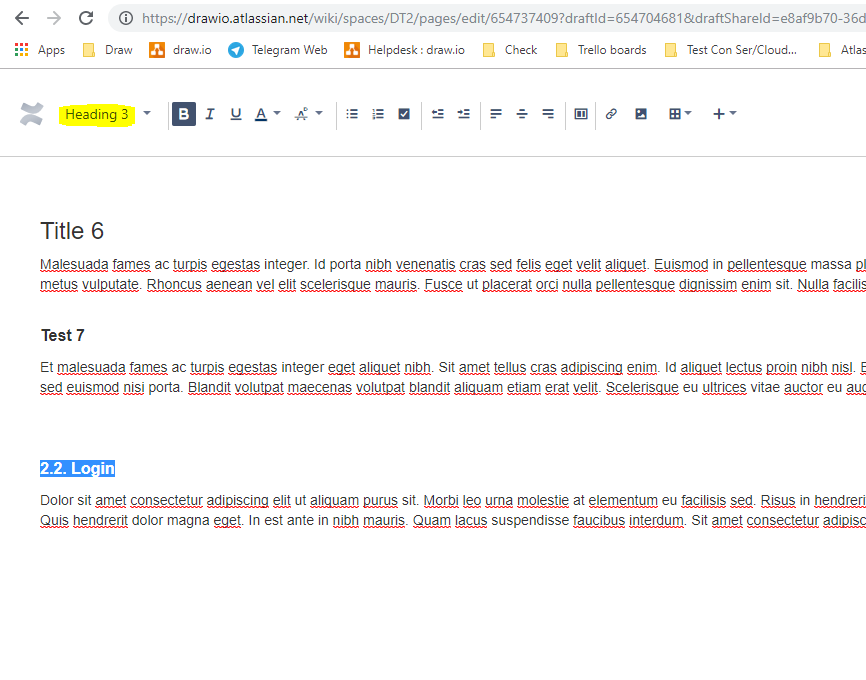
Task: Insert a bullet list
Action: [x=352, y=114]
